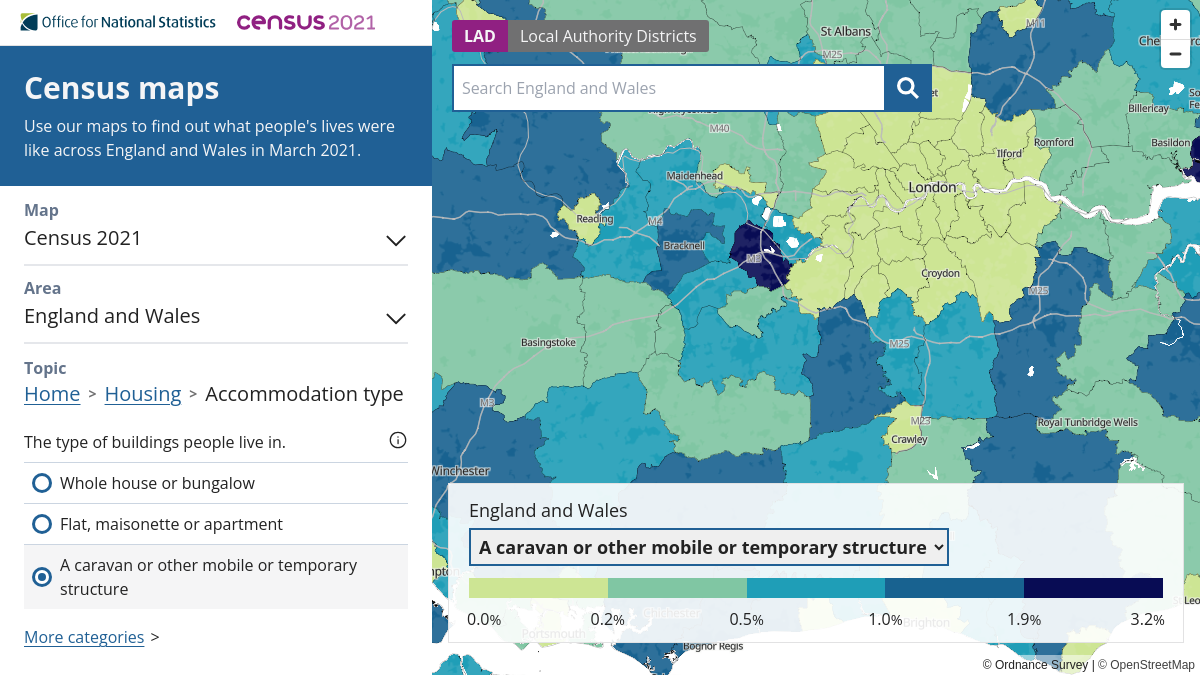This screenshot has height=675, width=1200.
Task: Open the Ordnance Survey attribution link
Action: click(1041, 664)
